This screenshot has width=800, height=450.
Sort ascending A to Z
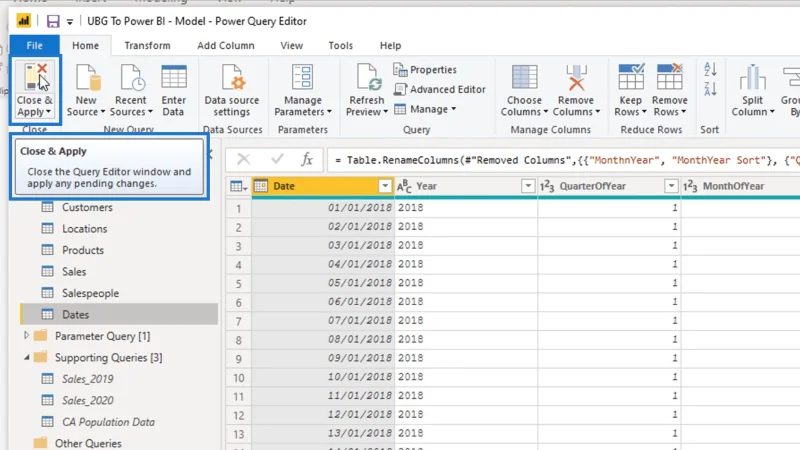coord(710,69)
